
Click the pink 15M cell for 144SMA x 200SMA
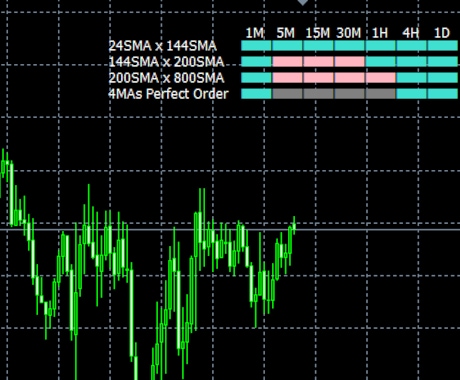(318, 62)
